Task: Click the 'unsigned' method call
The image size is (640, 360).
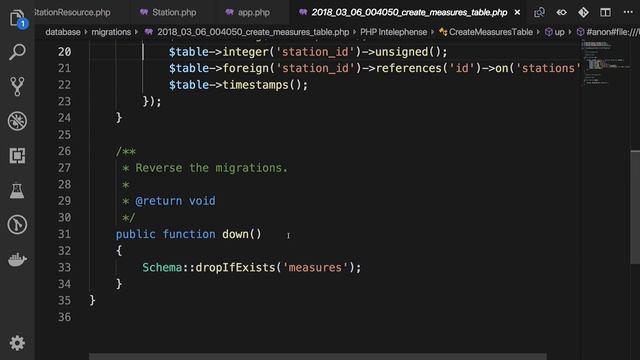Action: 402,52
